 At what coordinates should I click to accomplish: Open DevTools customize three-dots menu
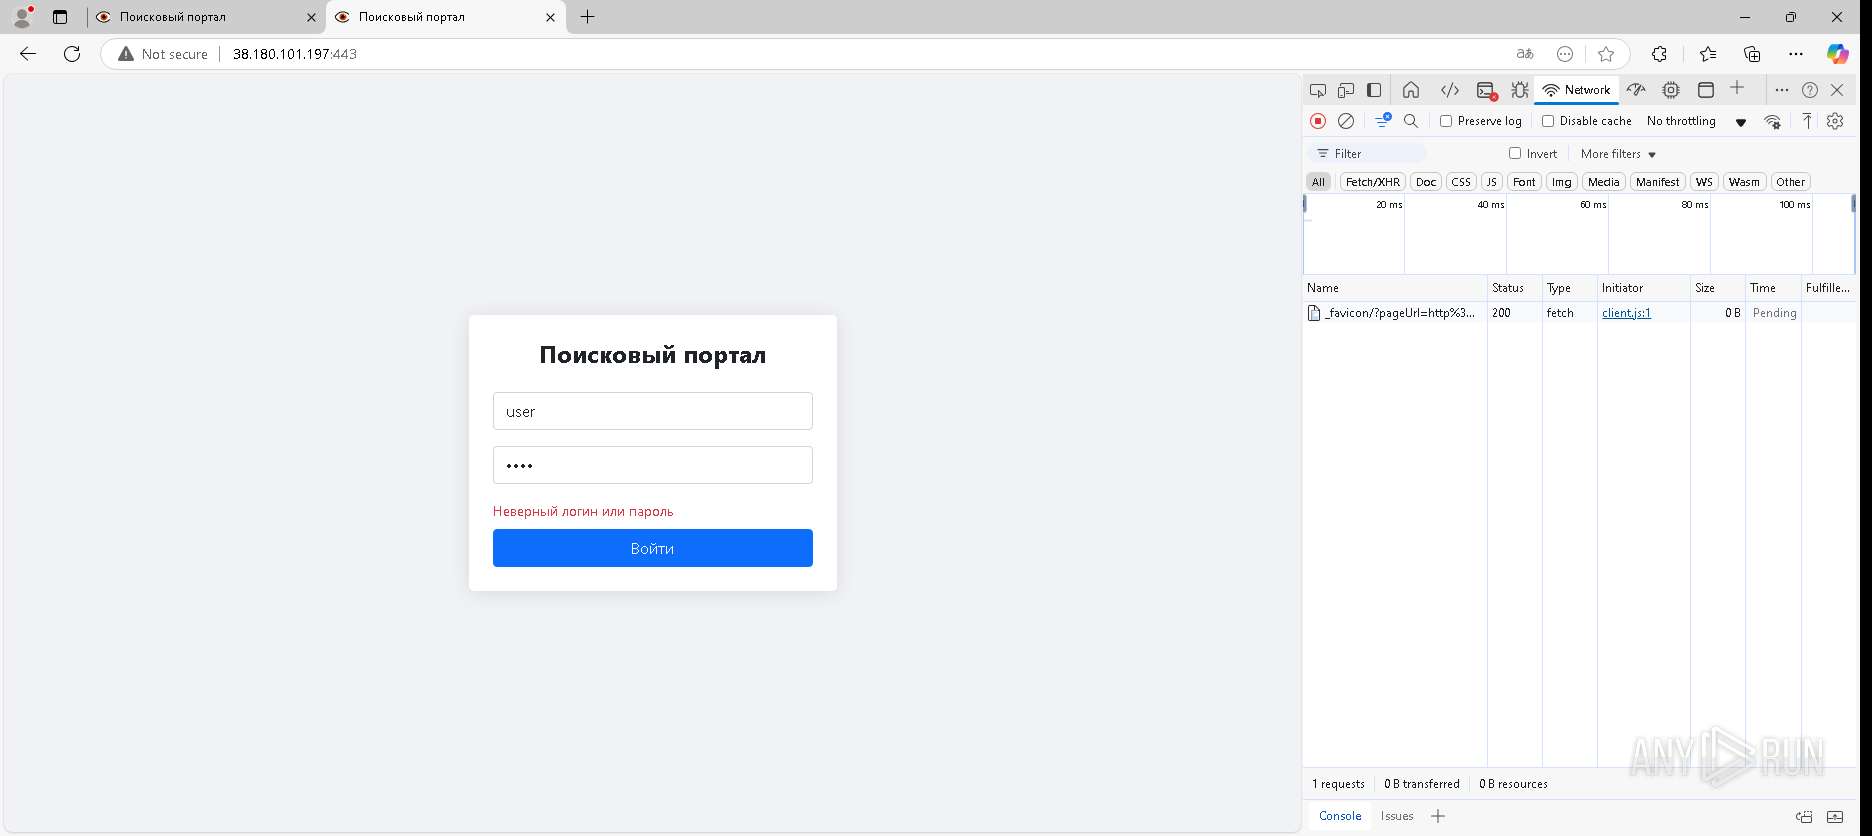1781,90
